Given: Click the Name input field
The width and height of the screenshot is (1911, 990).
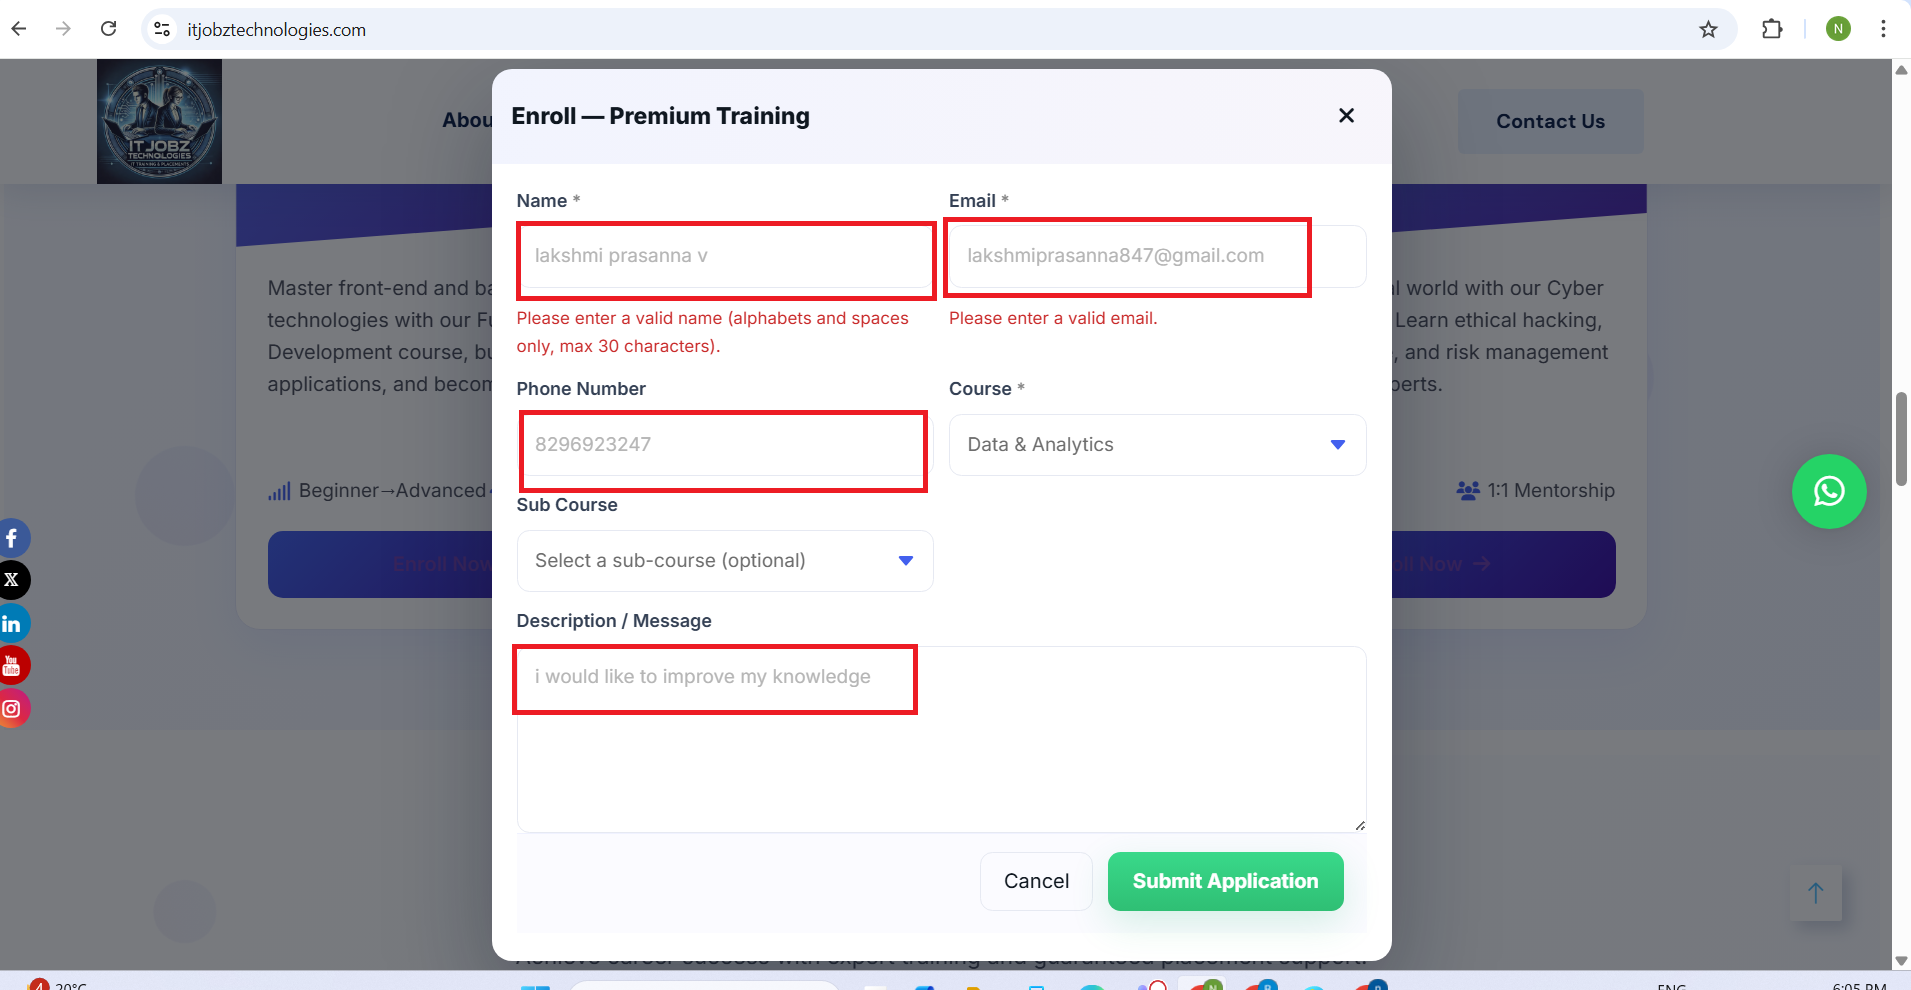Looking at the screenshot, I should click(725, 257).
